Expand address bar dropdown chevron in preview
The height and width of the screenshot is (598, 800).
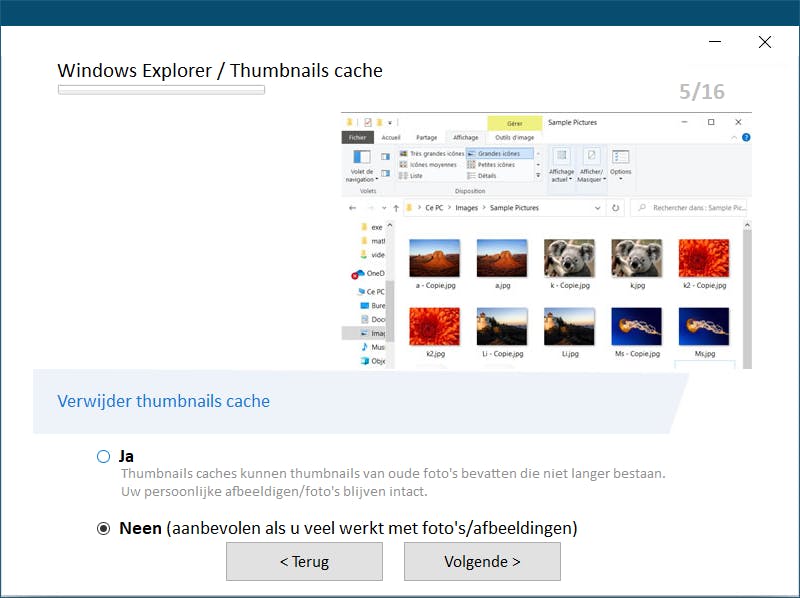597,208
